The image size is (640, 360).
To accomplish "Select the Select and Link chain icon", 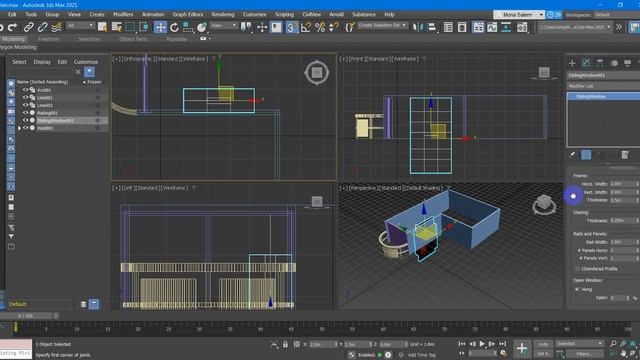I will [29, 27].
